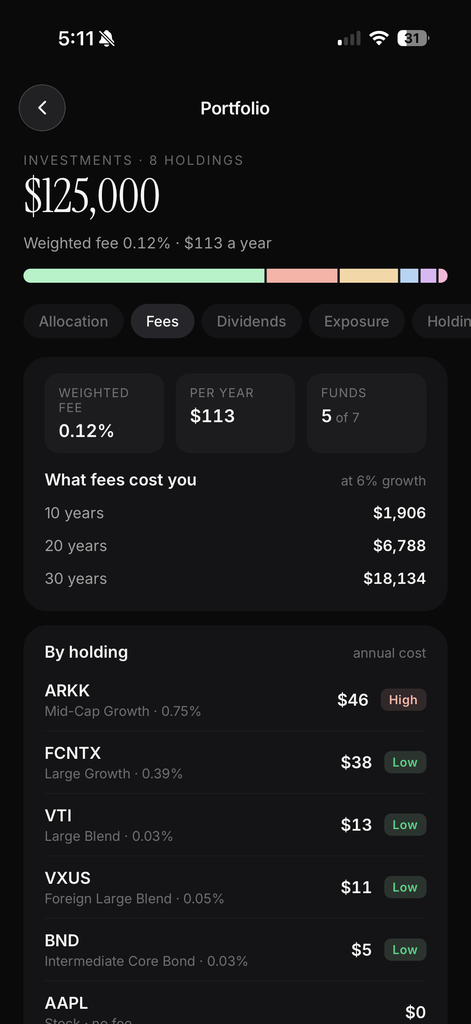Tap the silent mode bell icon
Image resolution: width=471 pixels, height=1024 pixels.
coord(106,39)
